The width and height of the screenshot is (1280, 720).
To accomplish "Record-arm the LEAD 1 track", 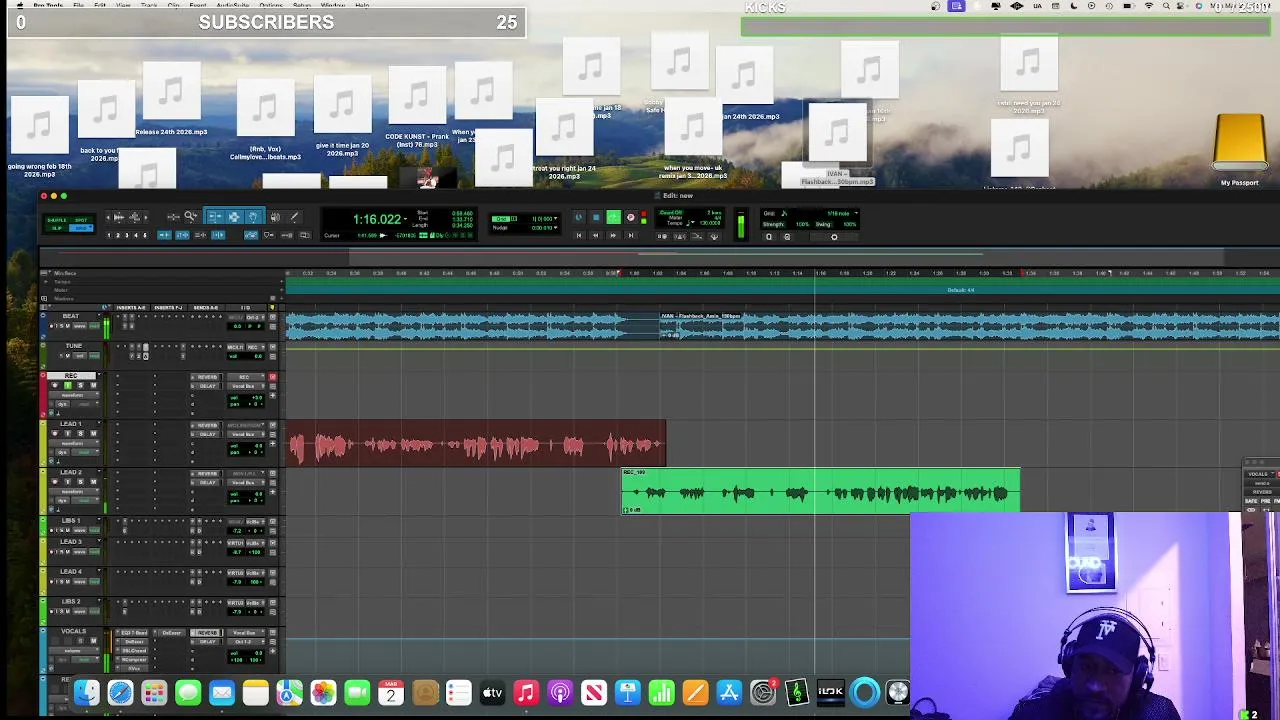I will [54, 434].
